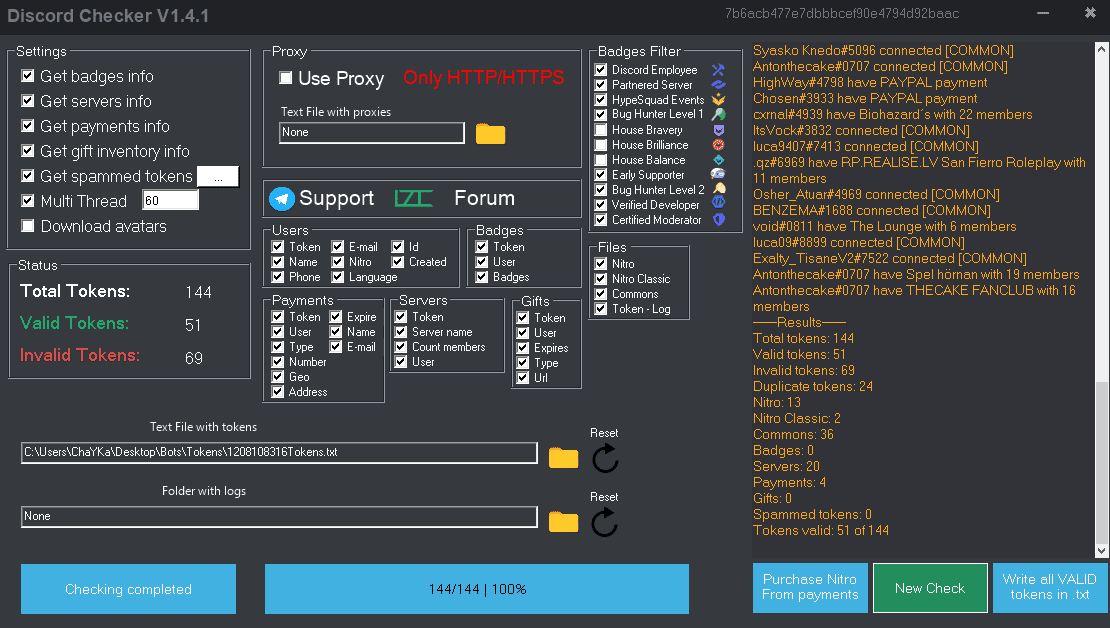This screenshot has width=1110, height=628.
Task: Open spammed tokens browse button
Action: (218, 177)
